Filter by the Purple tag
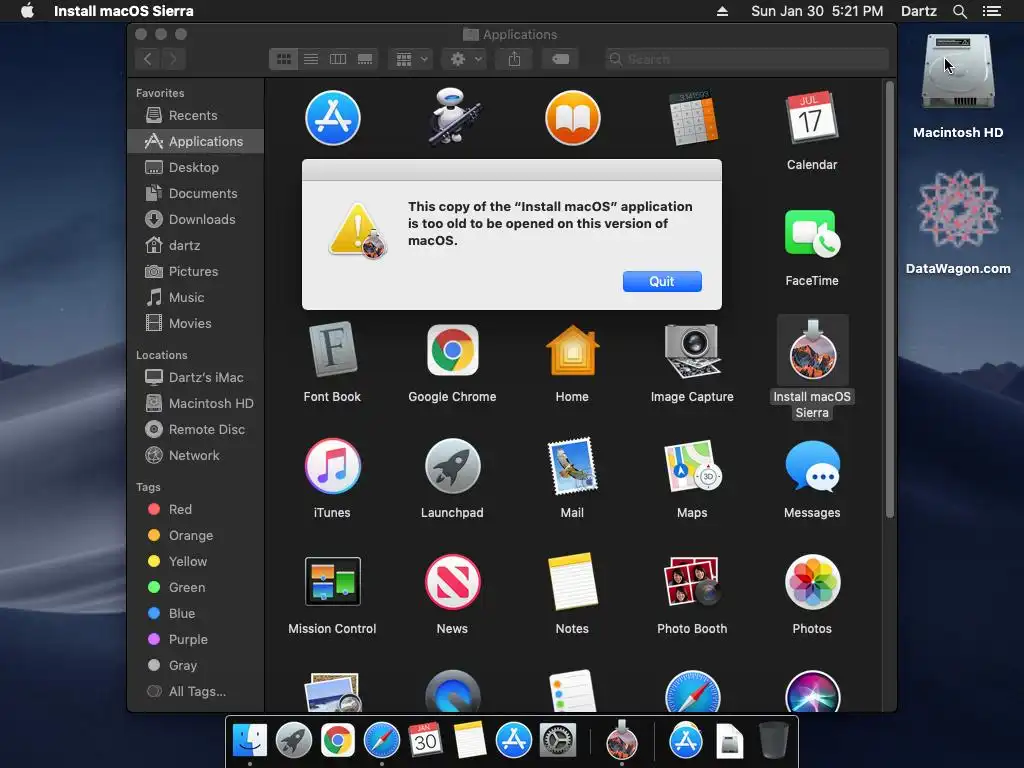 pyautogui.click(x=195, y=639)
